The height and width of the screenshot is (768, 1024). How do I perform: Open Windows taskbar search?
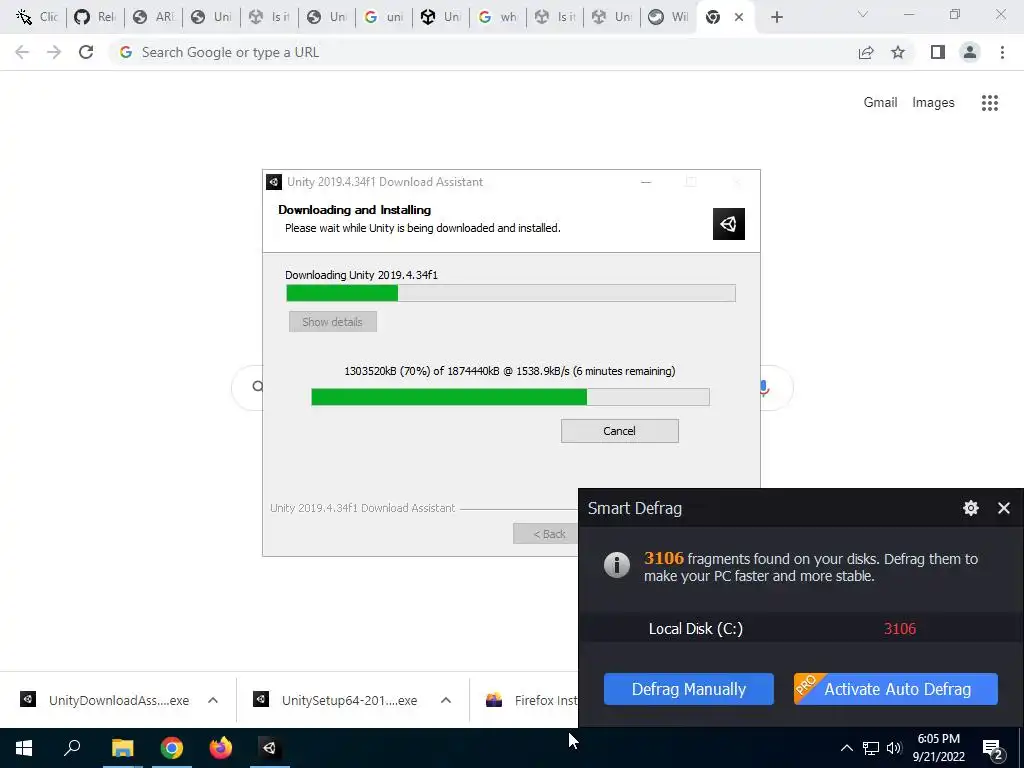tap(72, 748)
